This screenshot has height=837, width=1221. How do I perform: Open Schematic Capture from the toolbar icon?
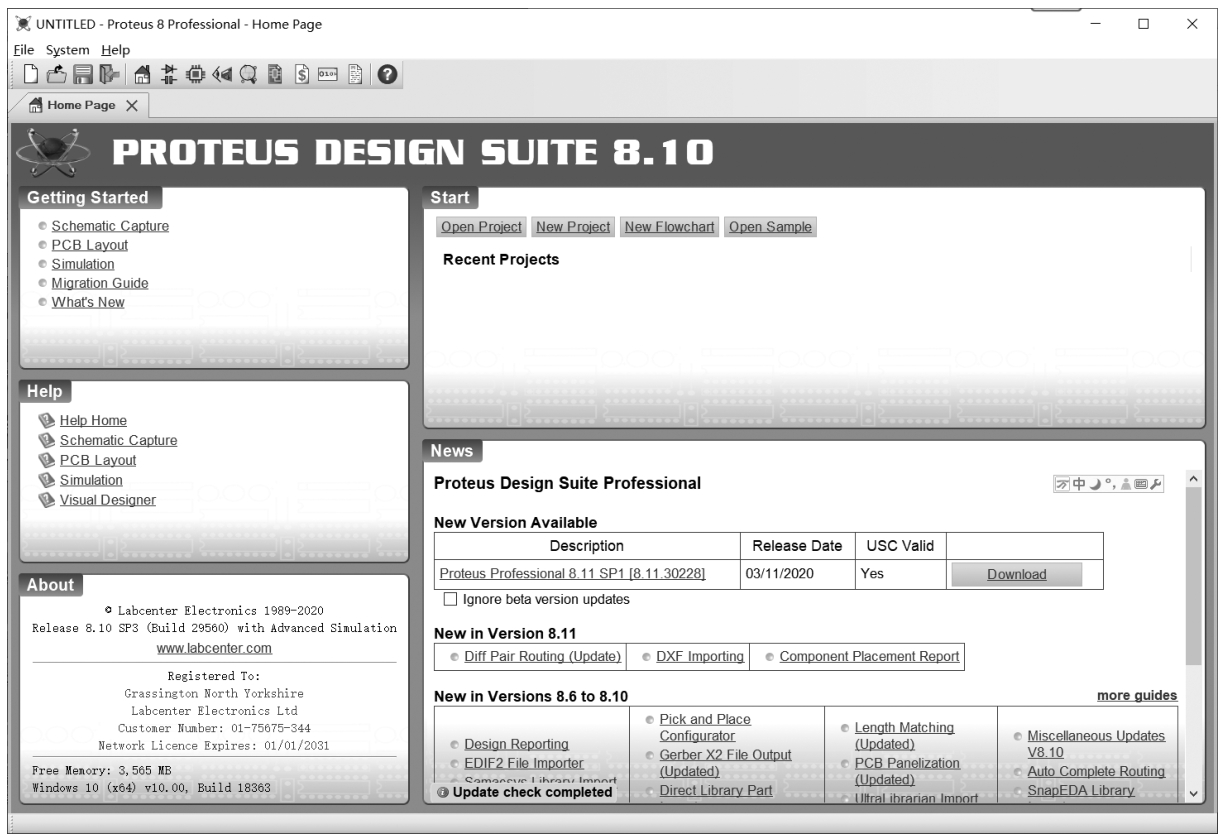[169, 74]
